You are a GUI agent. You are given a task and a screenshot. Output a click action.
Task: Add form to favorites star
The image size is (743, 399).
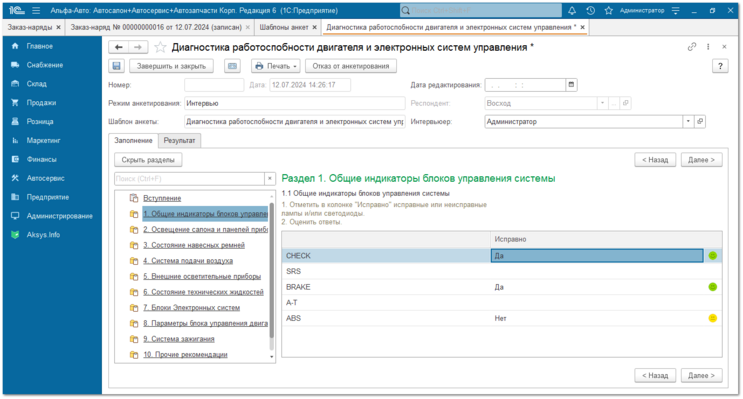[x=160, y=47]
